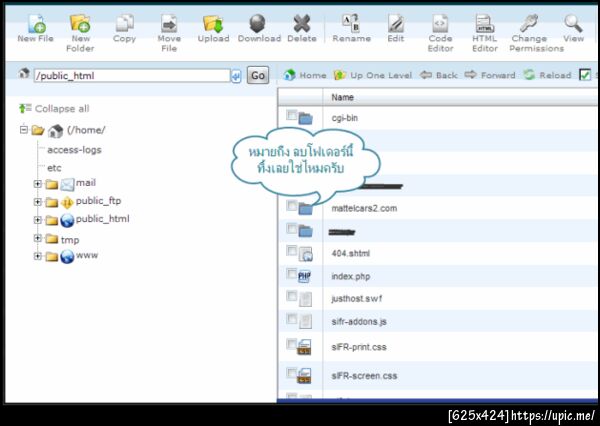
Task: Select the Copy toolbar icon
Action: 125,23
